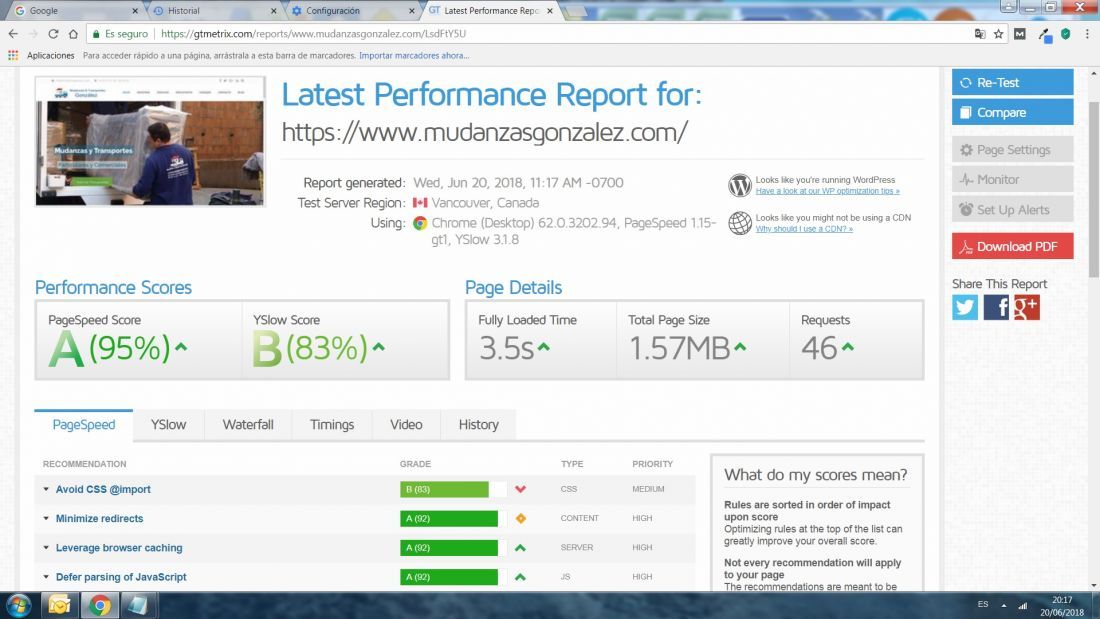Click the page vertical scrollbar

1094,189
